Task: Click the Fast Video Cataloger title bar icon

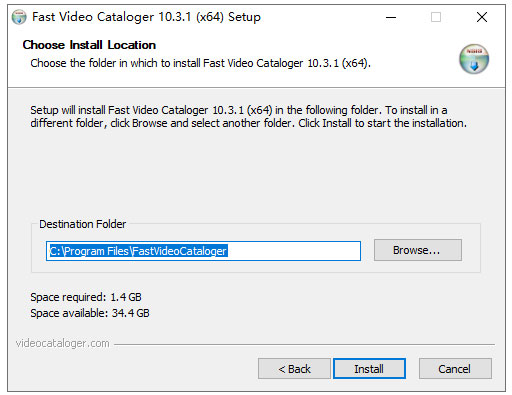Action: tap(19, 17)
